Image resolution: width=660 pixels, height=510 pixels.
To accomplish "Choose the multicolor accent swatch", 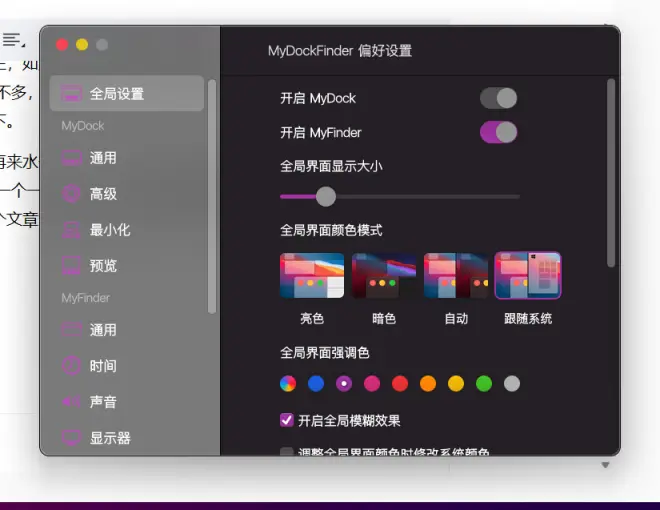I will pyautogui.click(x=288, y=383).
